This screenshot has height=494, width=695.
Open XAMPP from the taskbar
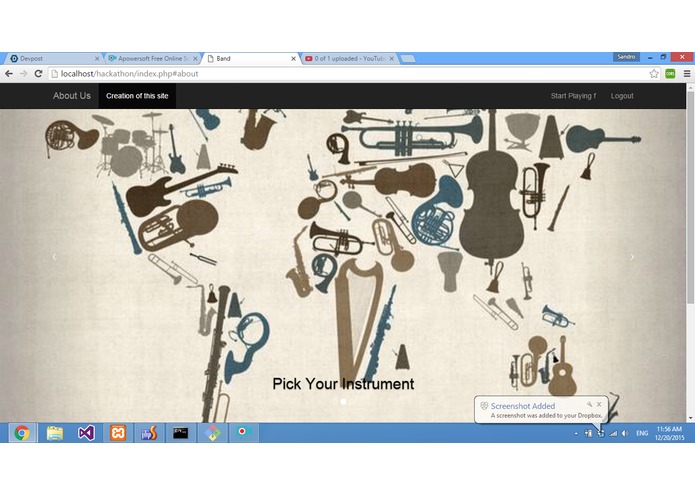pyautogui.click(x=118, y=433)
